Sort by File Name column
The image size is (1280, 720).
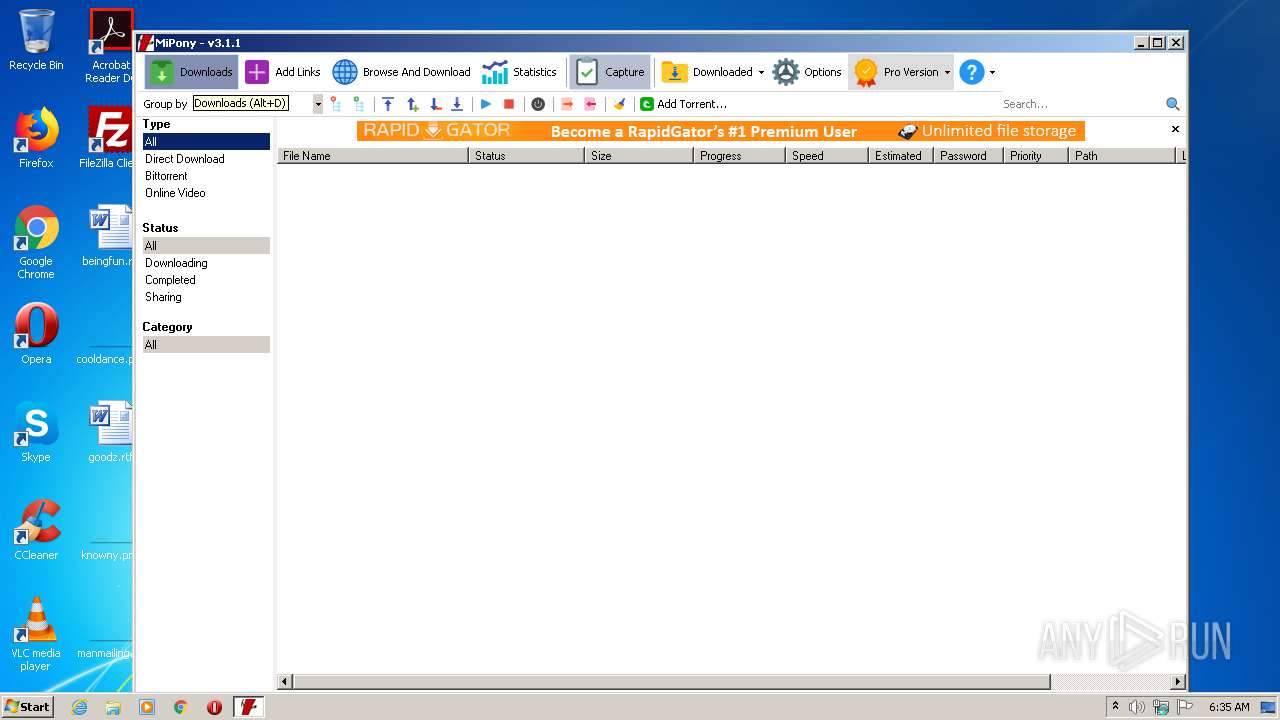pyautogui.click(x=373, y=156)
